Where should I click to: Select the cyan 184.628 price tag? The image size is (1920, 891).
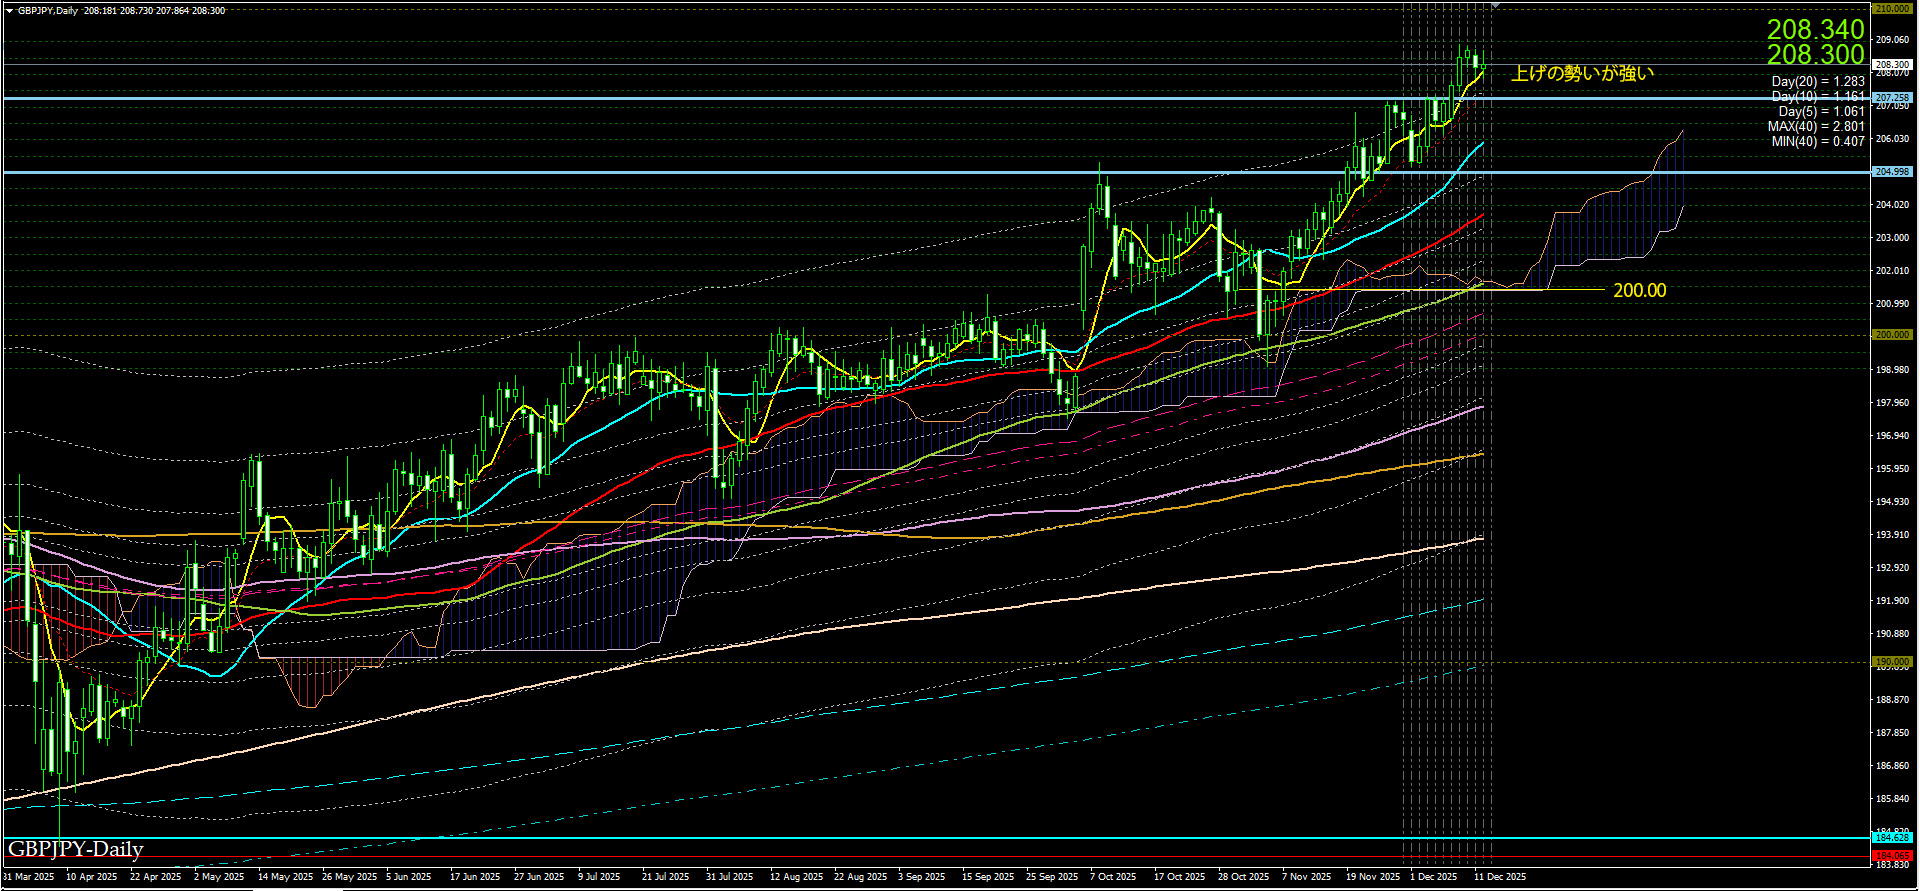point(1892,838)
